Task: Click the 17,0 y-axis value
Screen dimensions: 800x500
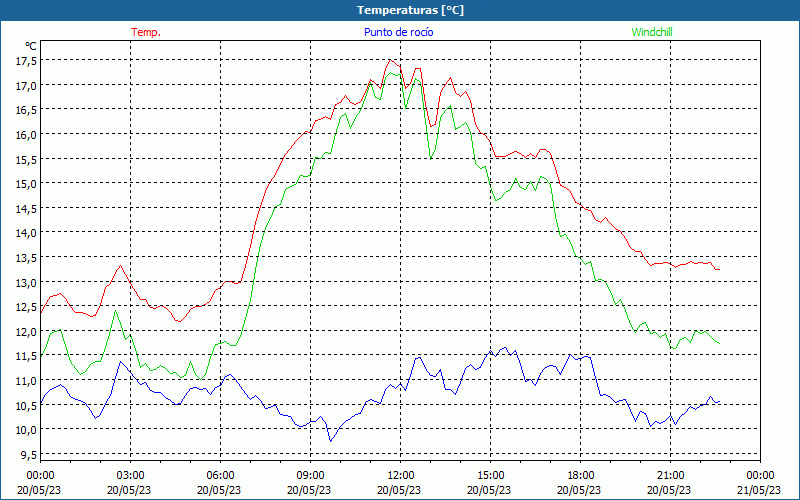Action: (27, 86)
